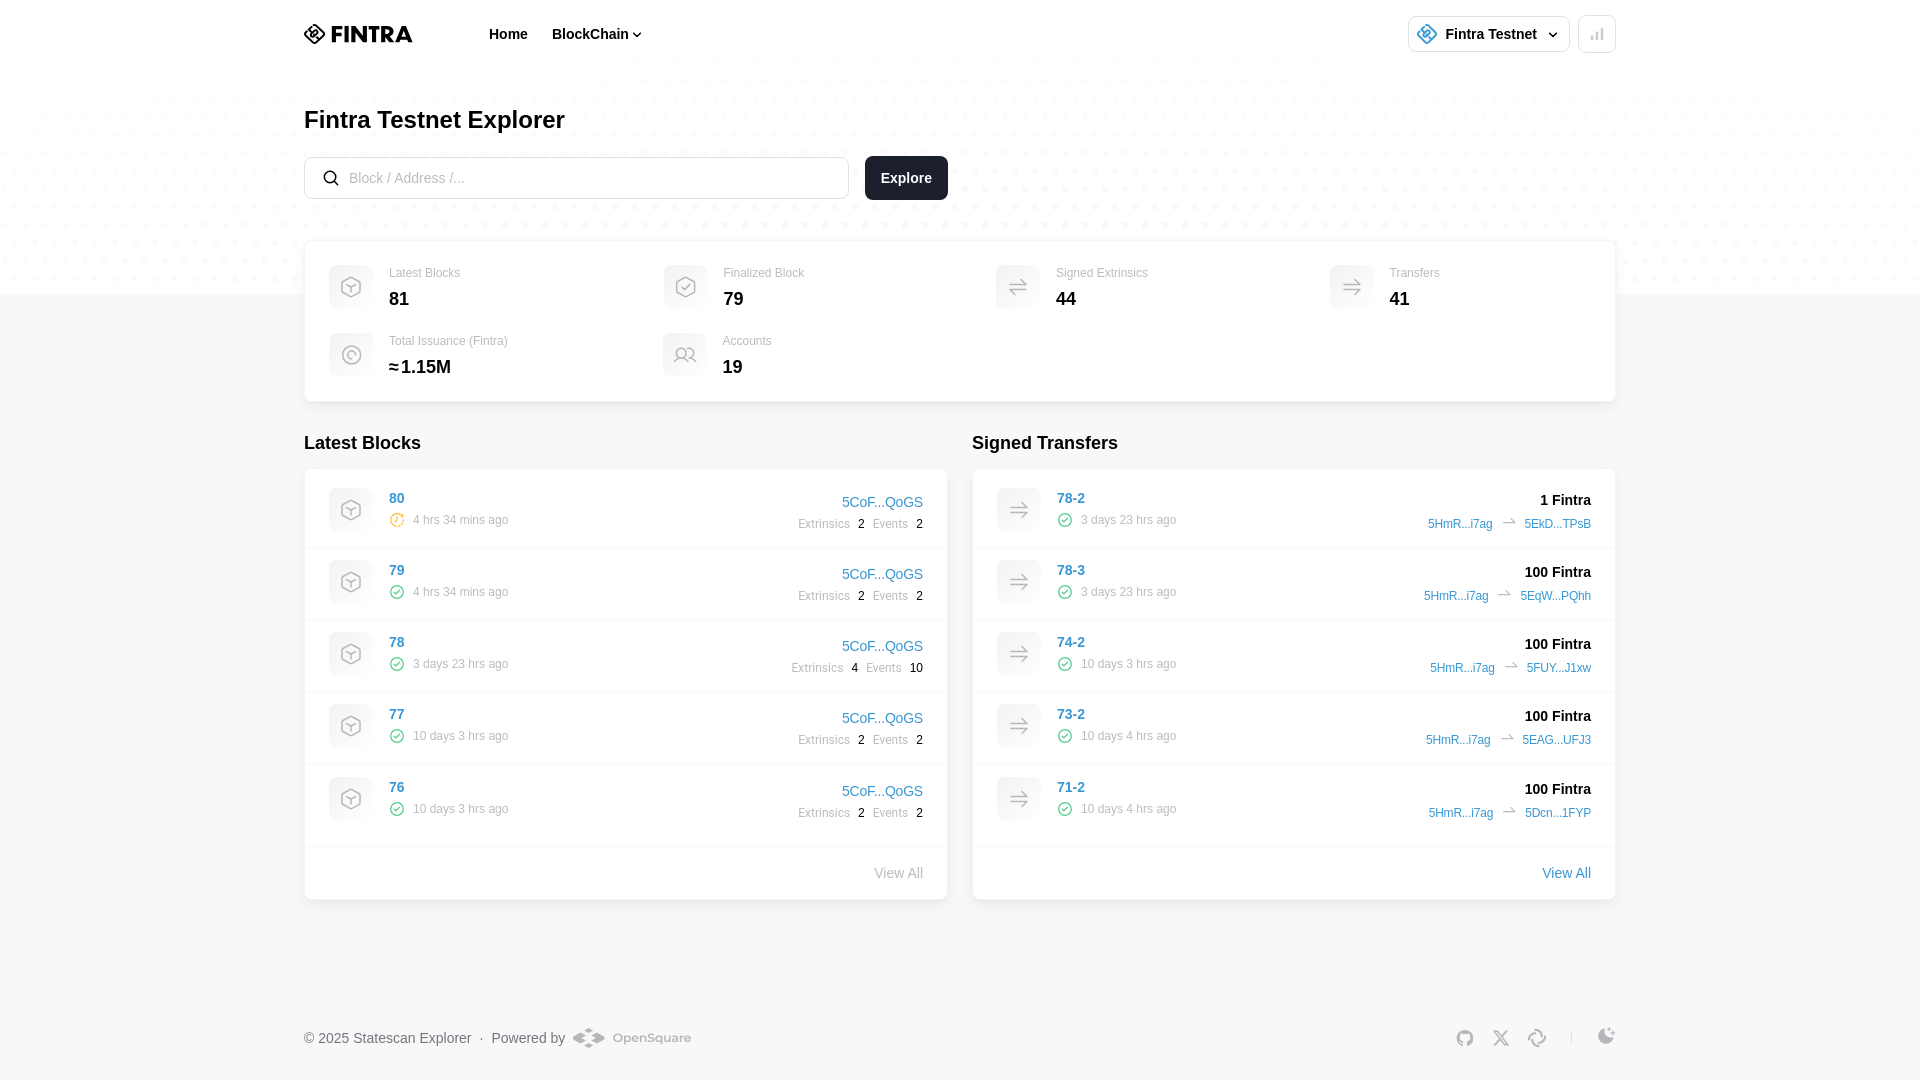1920x1080 pixels.
Task: Open the GitHub link in footer
Action: click(1465, 1038)
